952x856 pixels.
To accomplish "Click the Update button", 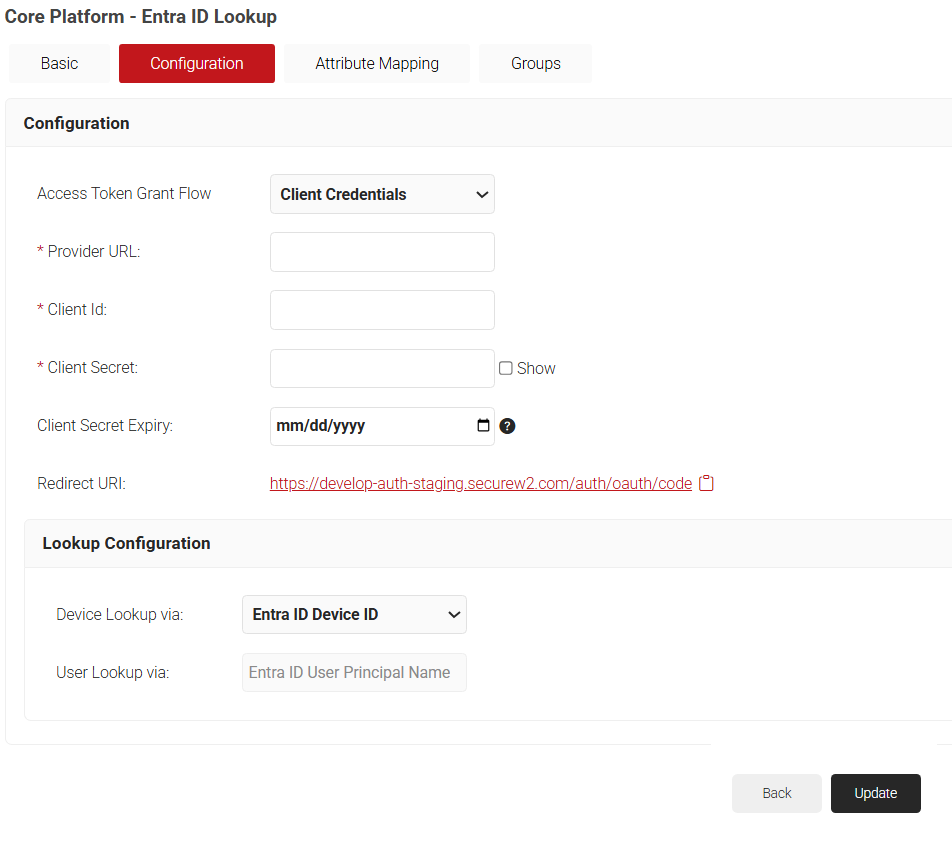I will coord(875,793).
